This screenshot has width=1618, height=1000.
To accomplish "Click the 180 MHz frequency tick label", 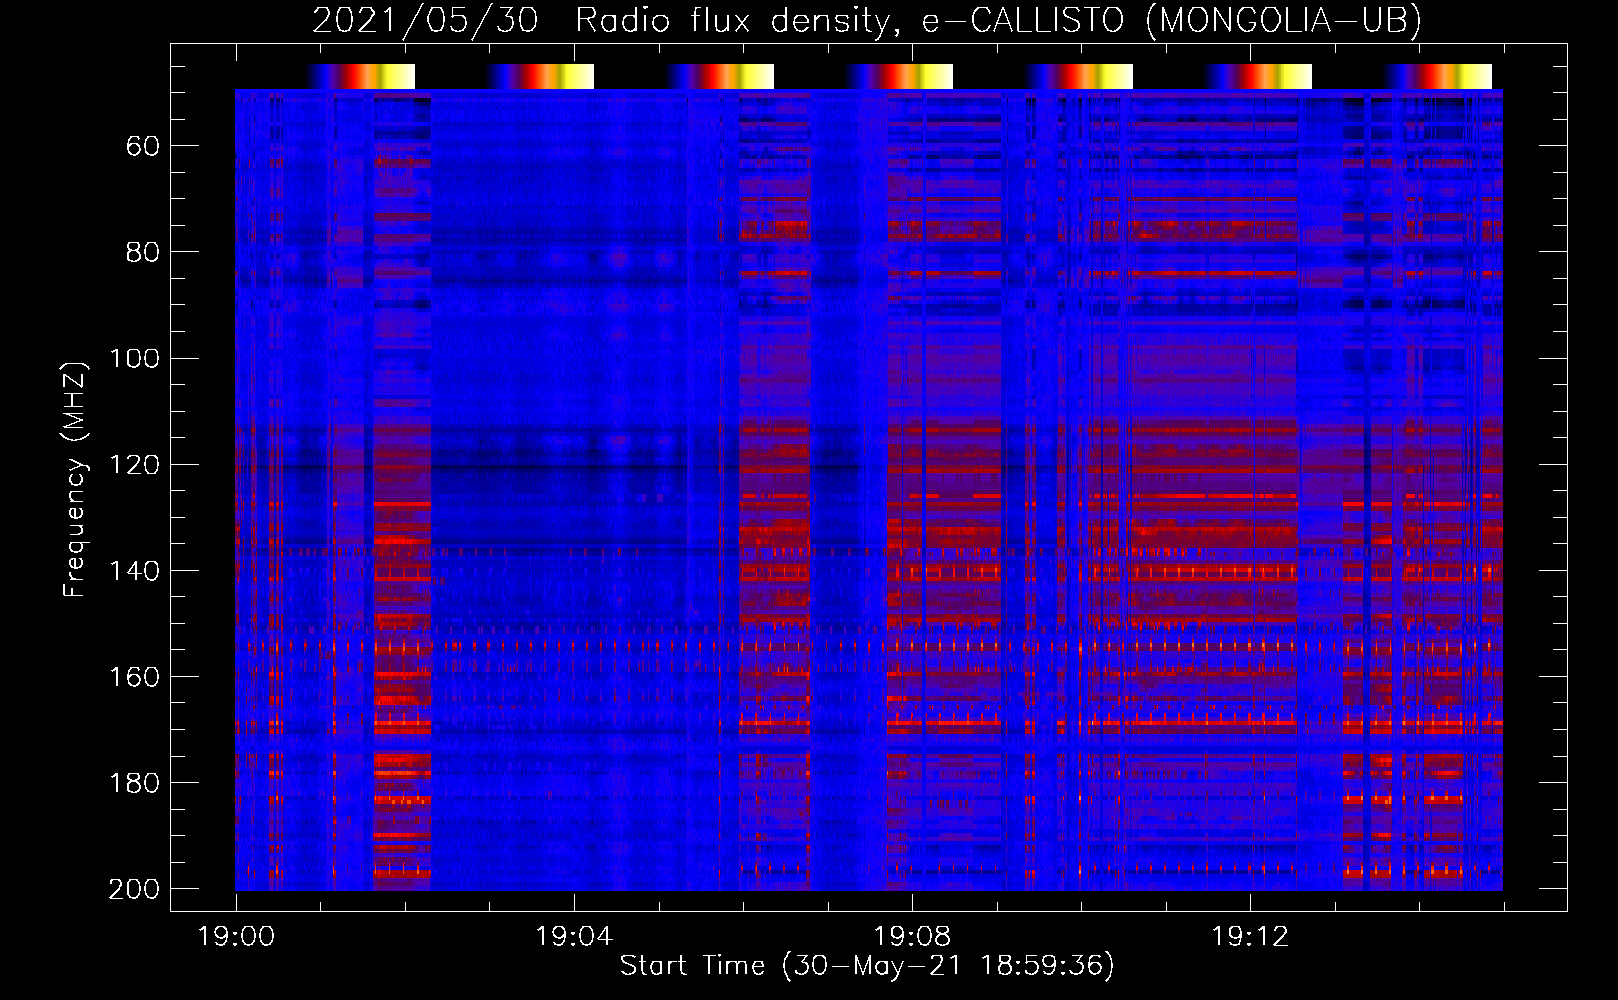I will (135, 782).
